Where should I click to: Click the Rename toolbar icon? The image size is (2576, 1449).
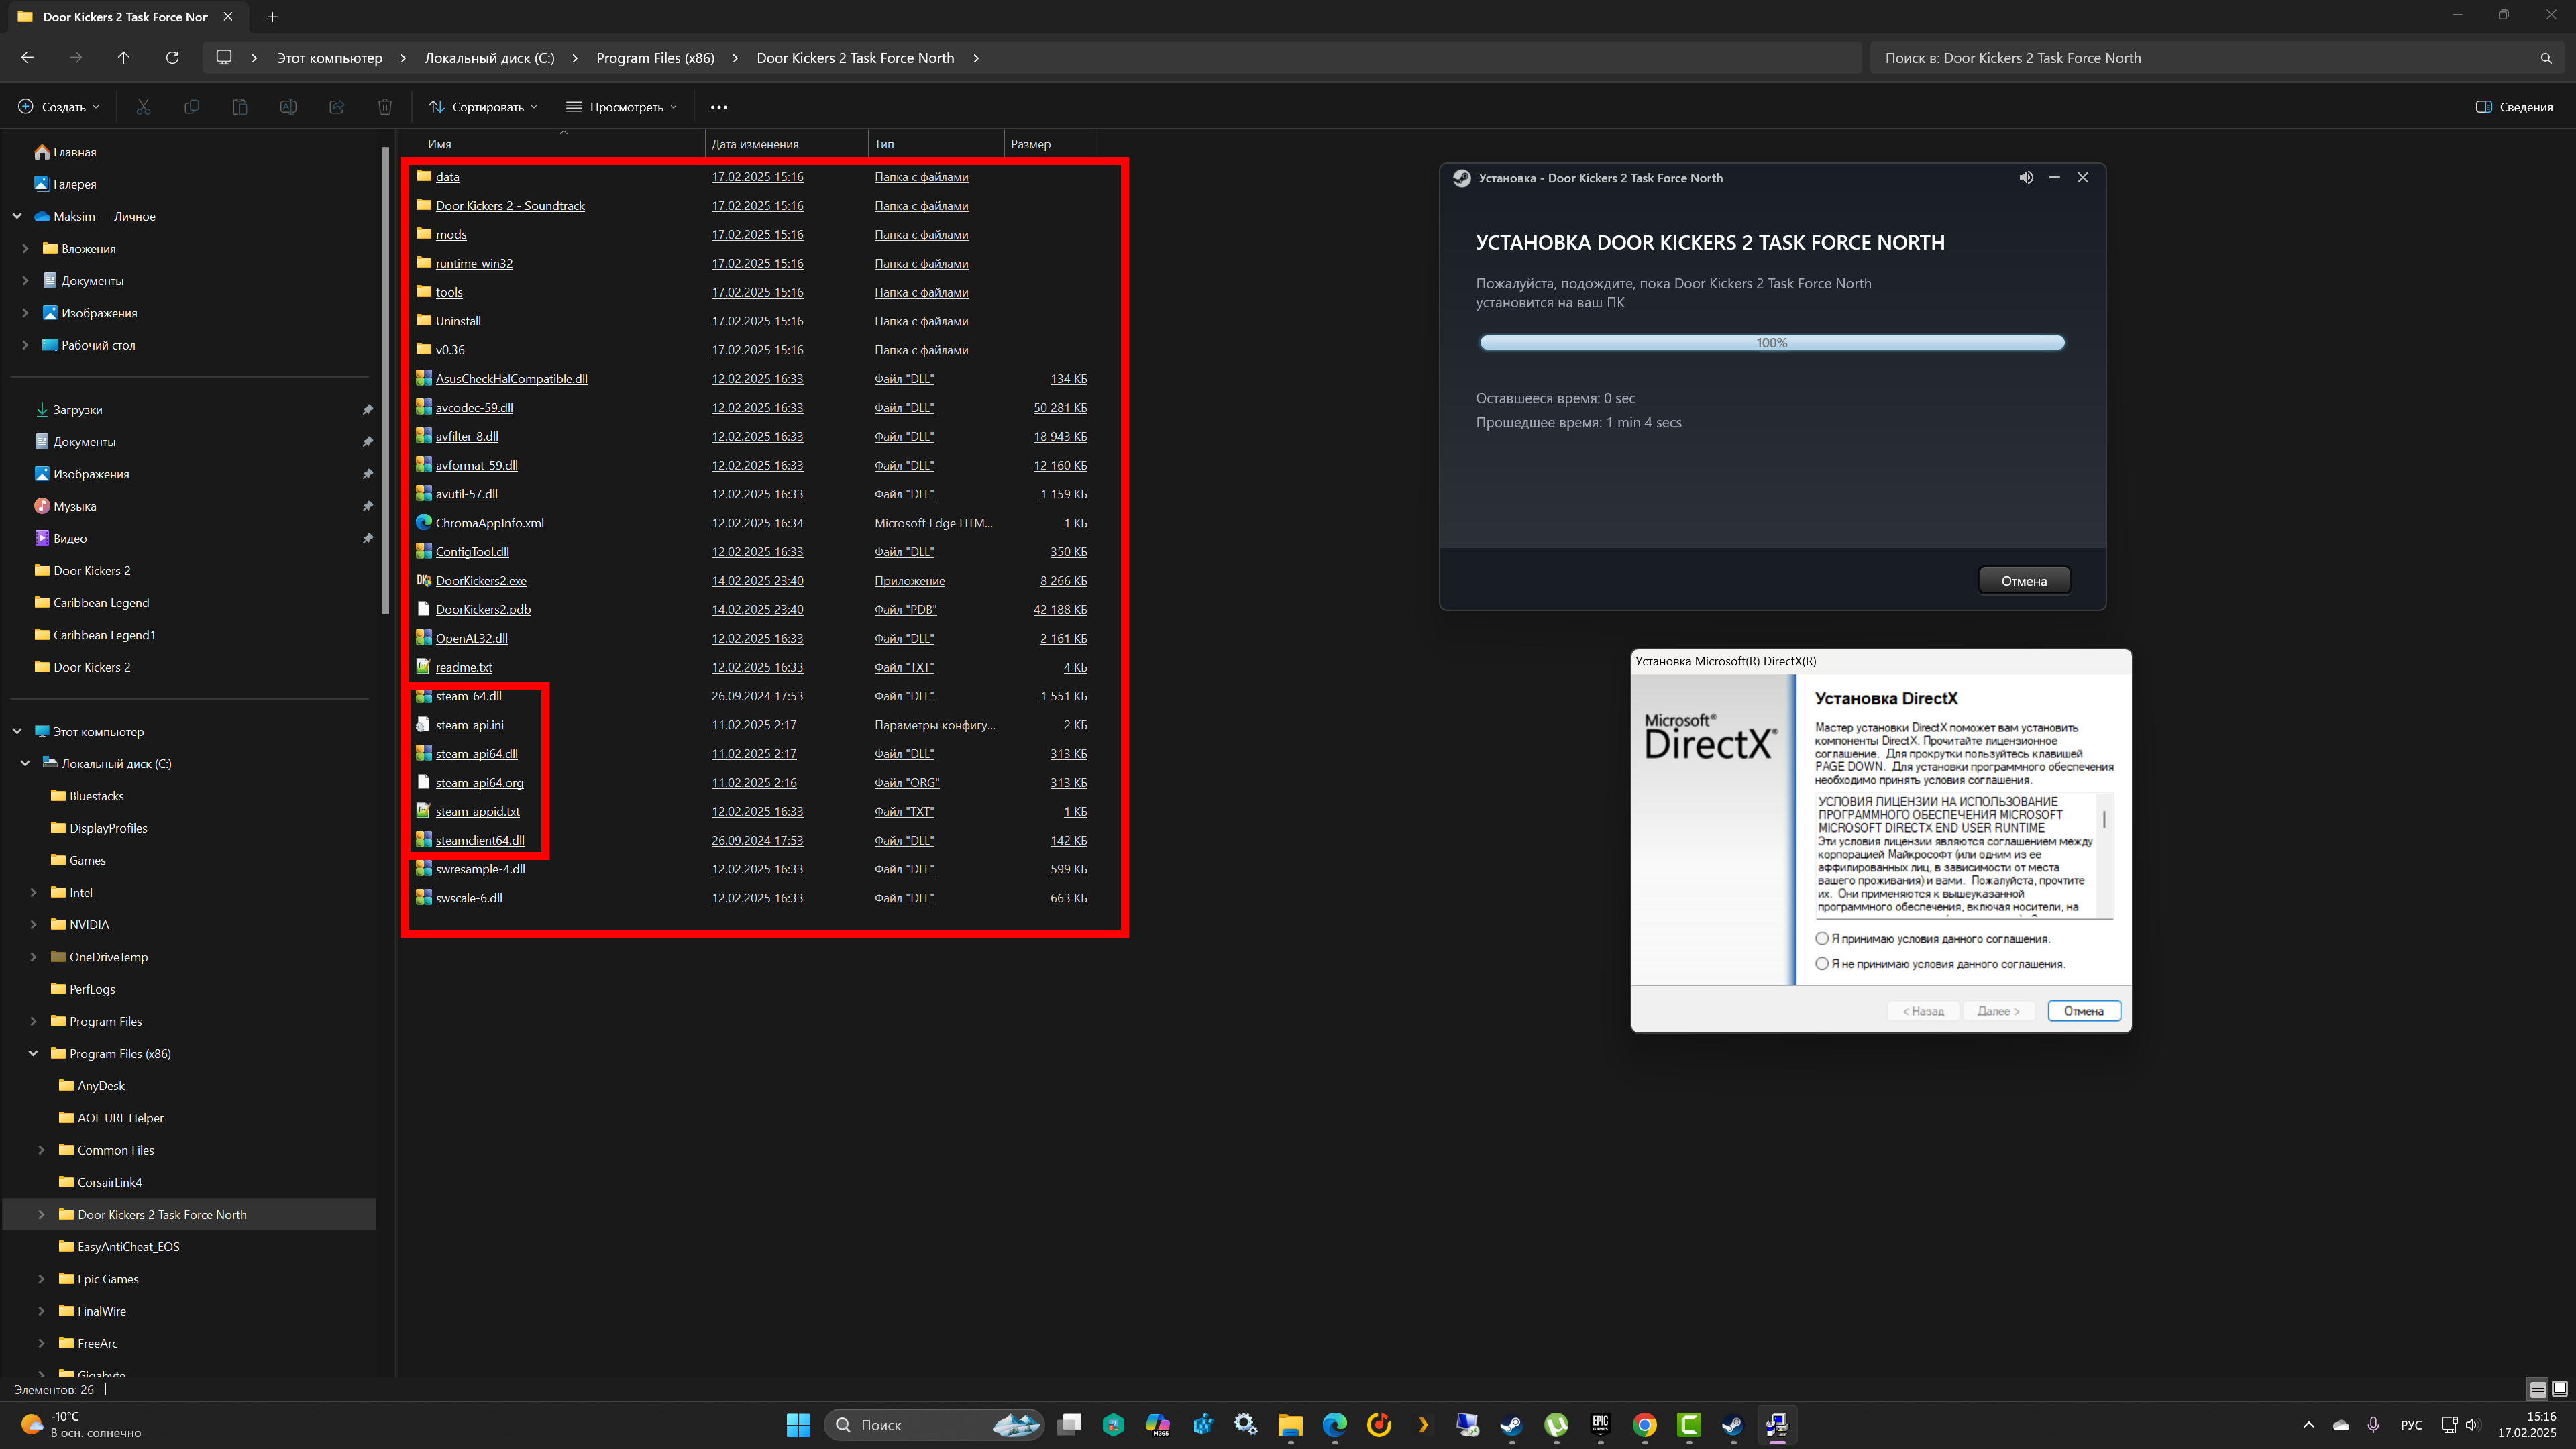[288, 107]
